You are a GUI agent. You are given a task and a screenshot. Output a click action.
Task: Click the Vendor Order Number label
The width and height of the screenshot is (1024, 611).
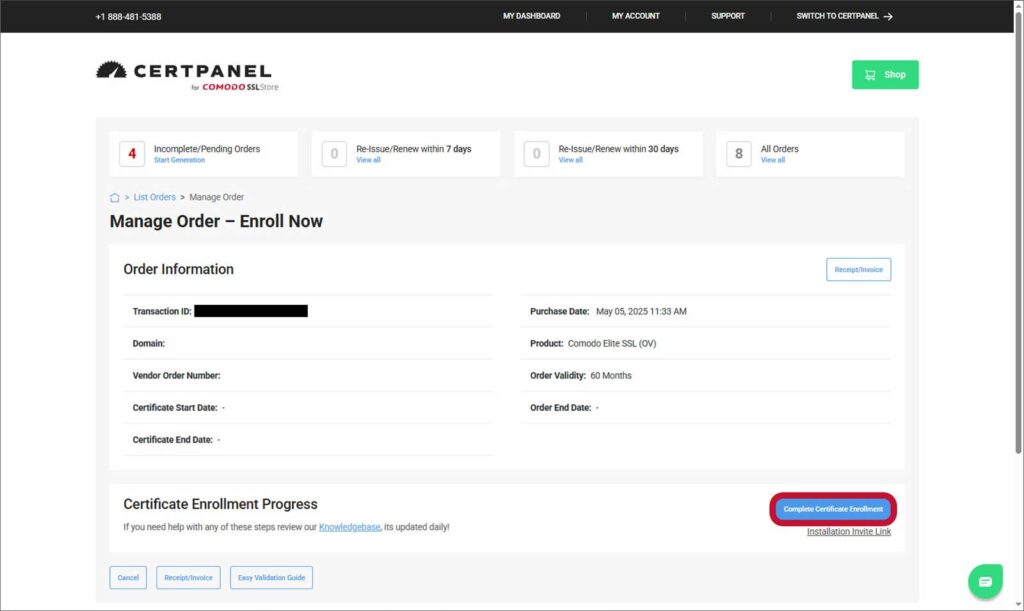tap(176, 375)
